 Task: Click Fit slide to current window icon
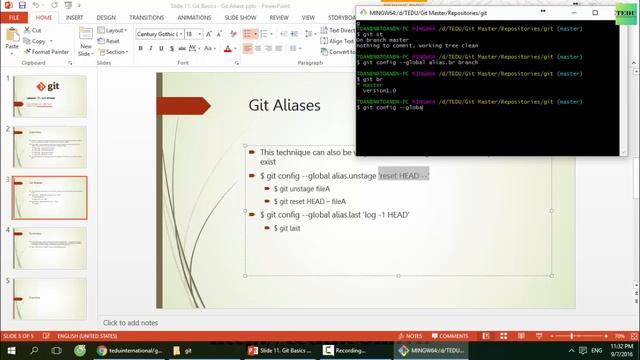[634, 336]
